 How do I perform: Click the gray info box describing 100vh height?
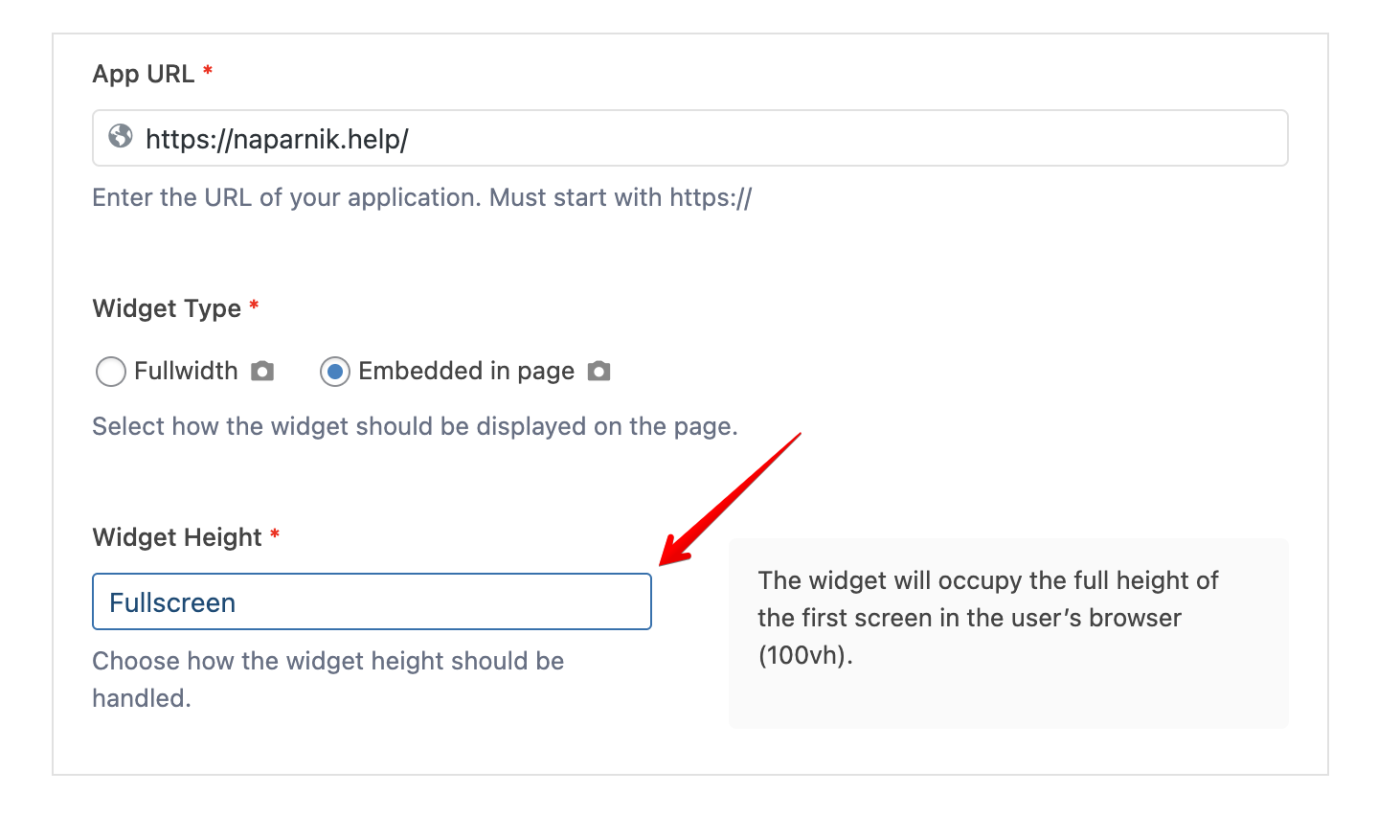(1008, 632)
